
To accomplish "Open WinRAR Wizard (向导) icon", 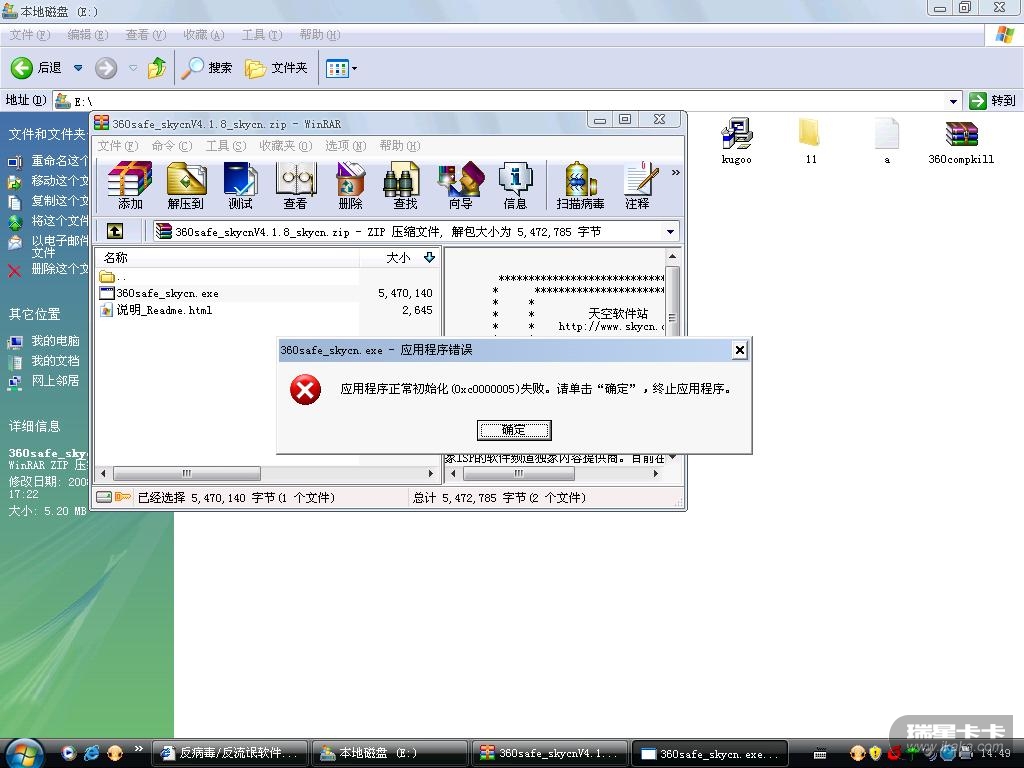I will 461,185.
